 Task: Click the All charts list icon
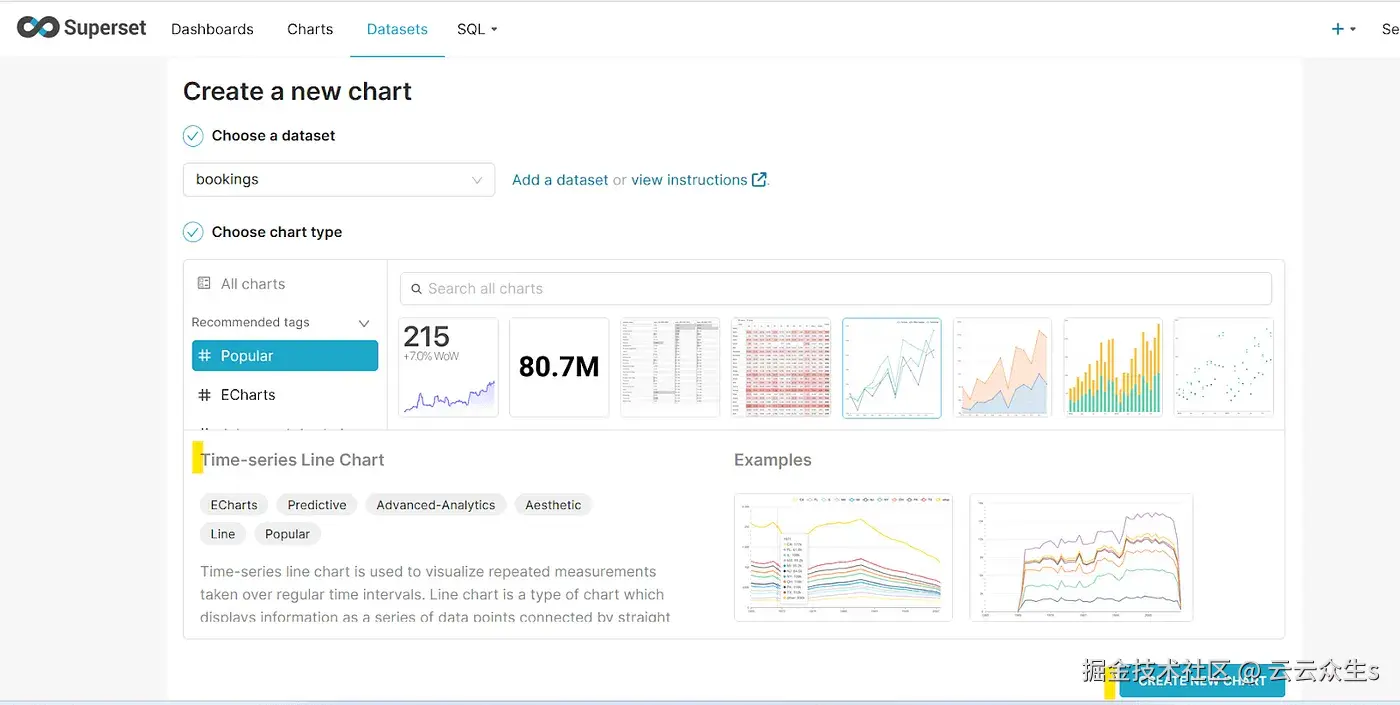coord(204,284)
